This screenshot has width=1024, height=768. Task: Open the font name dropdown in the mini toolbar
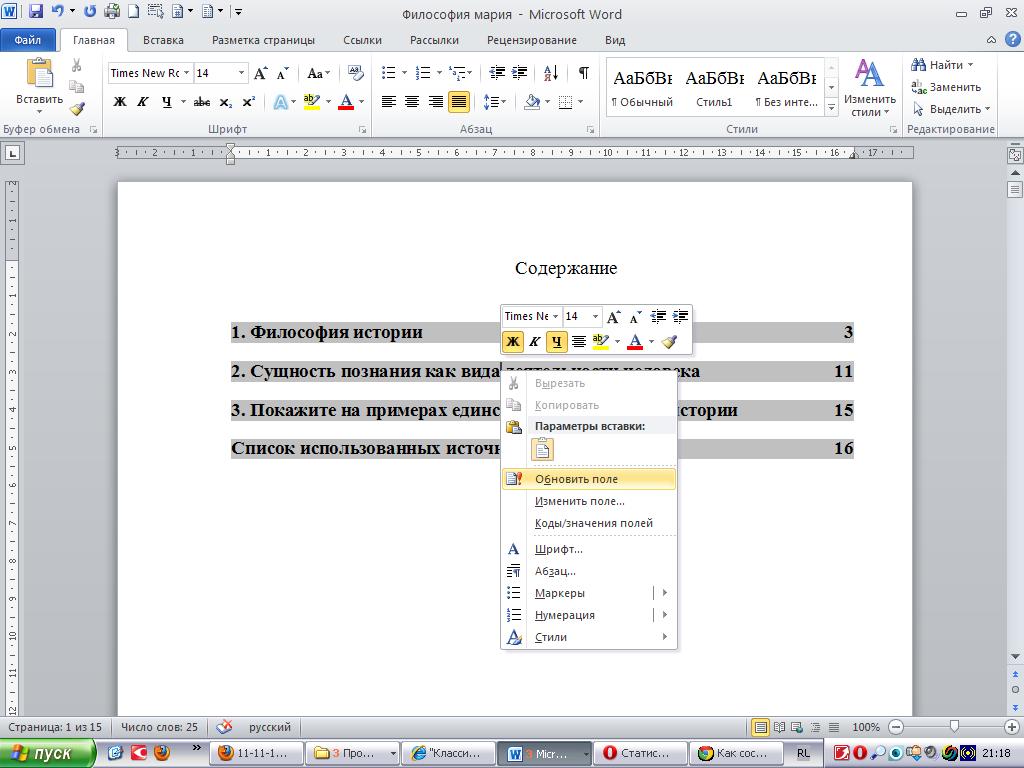pyautogui.click(x=555, y=317)
